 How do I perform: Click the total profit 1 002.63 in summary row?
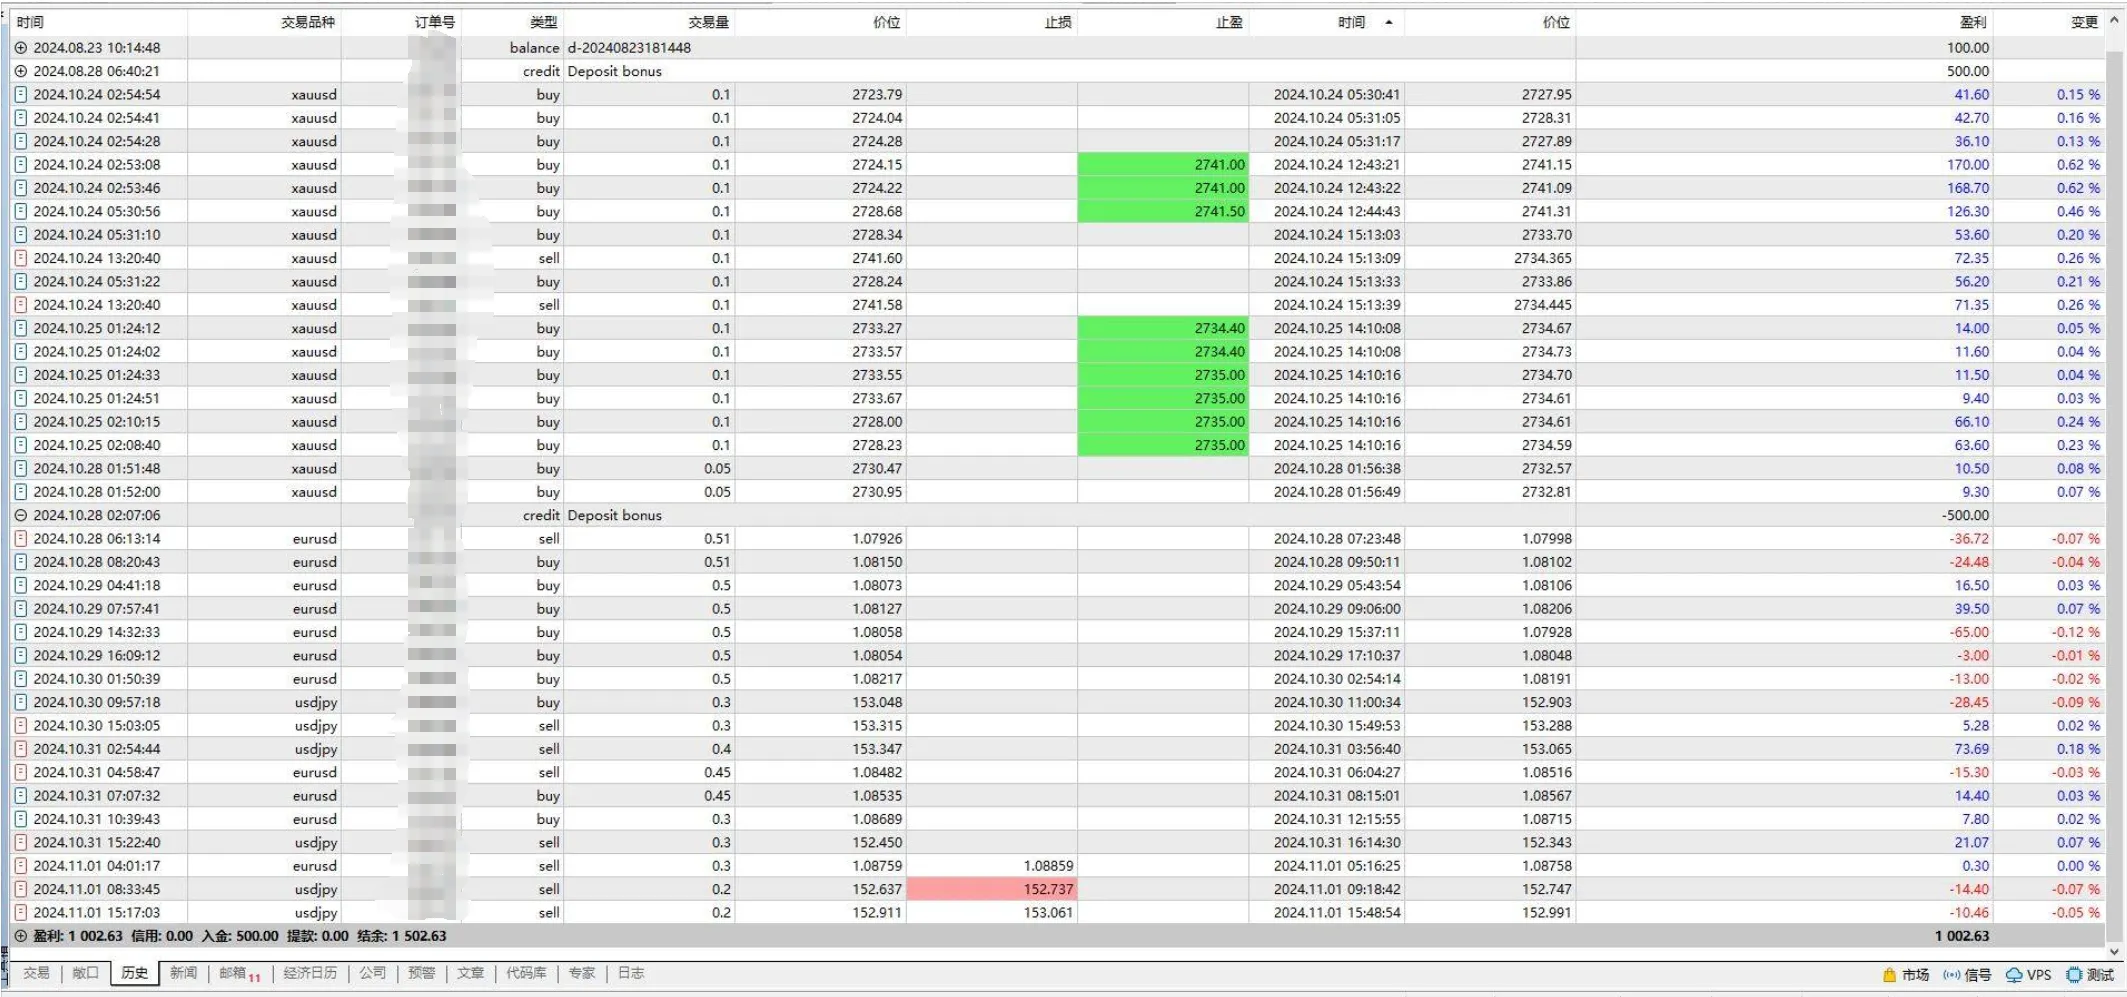(x=1962, y=936)
